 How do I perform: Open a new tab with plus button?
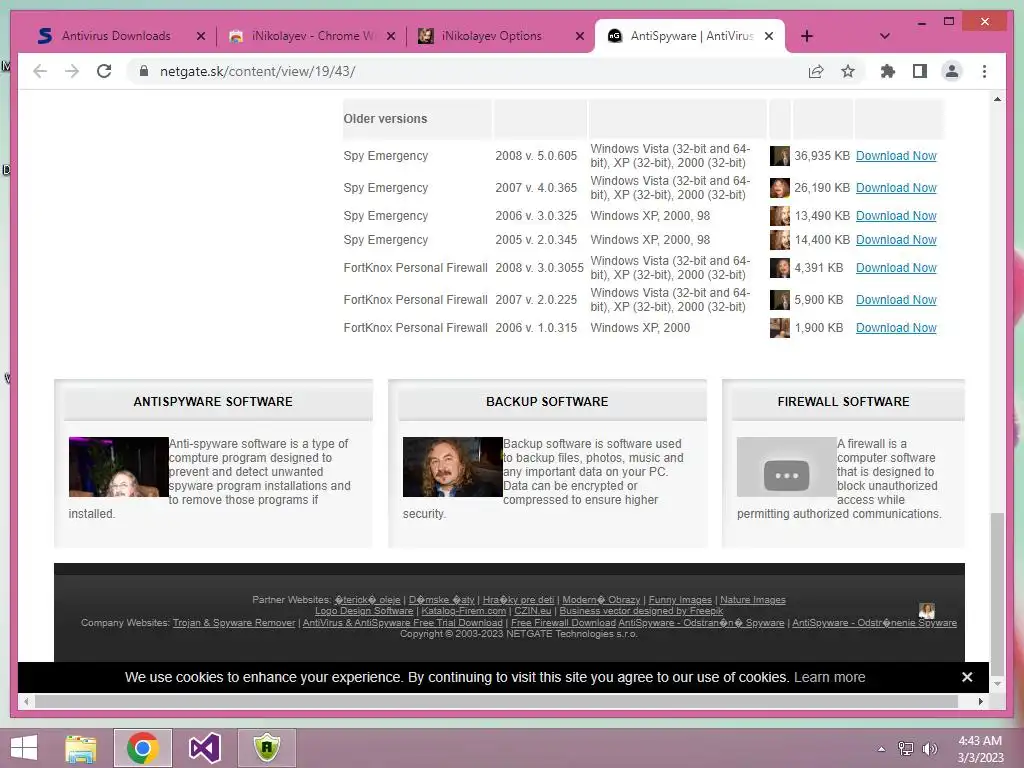807,36
